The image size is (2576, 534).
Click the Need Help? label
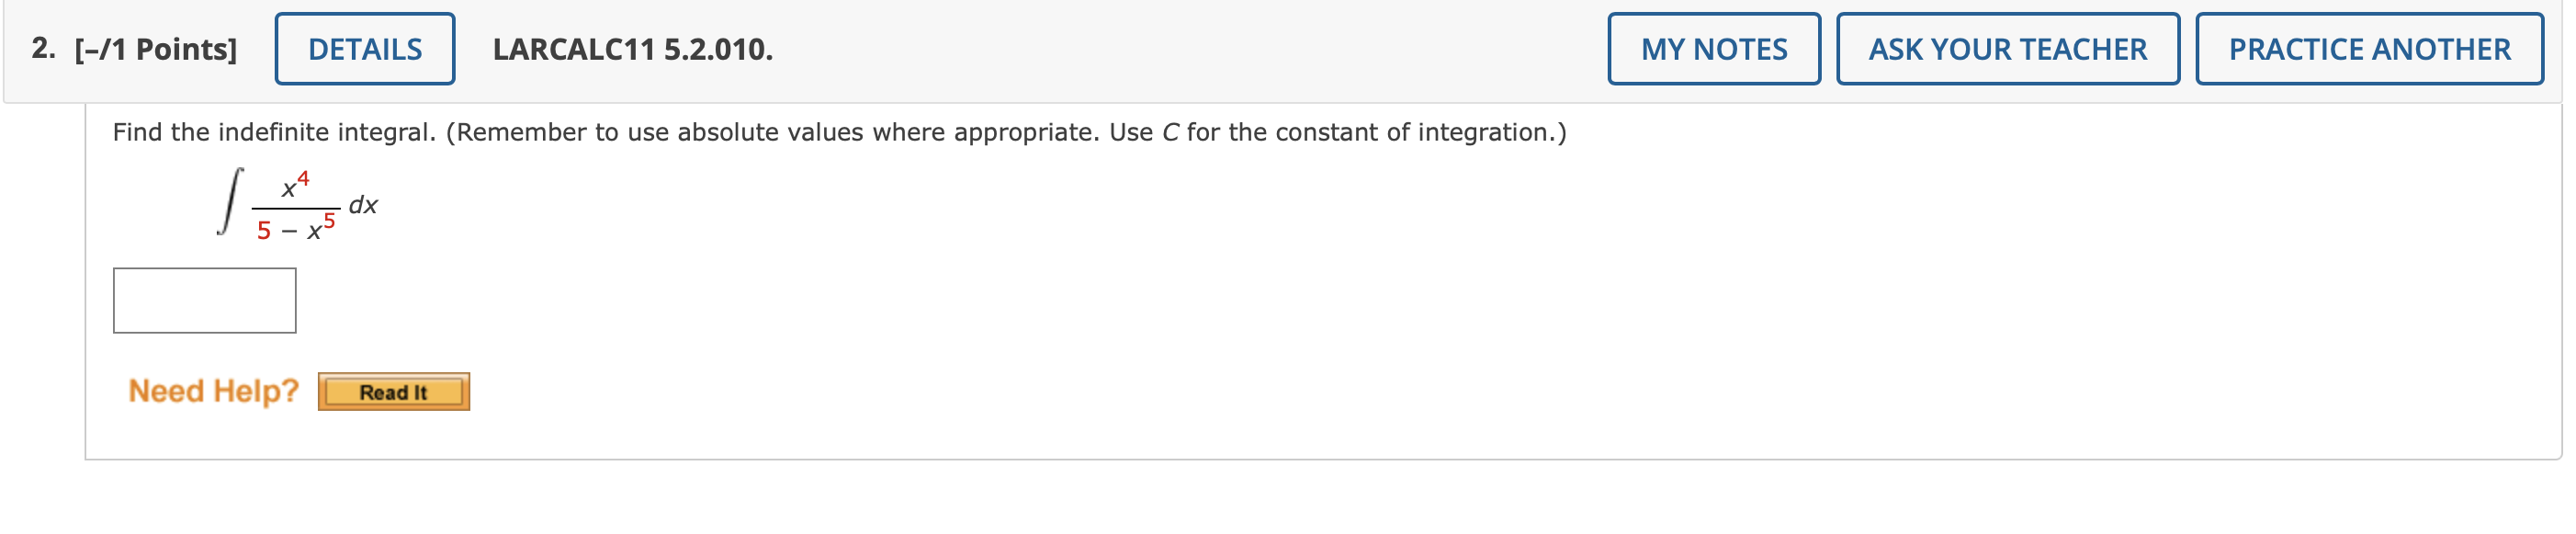point(213,390)
